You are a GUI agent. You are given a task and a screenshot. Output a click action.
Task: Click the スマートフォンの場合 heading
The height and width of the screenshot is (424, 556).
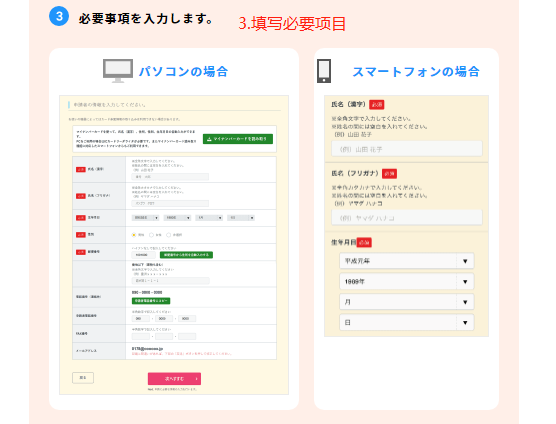coord(416,72)
